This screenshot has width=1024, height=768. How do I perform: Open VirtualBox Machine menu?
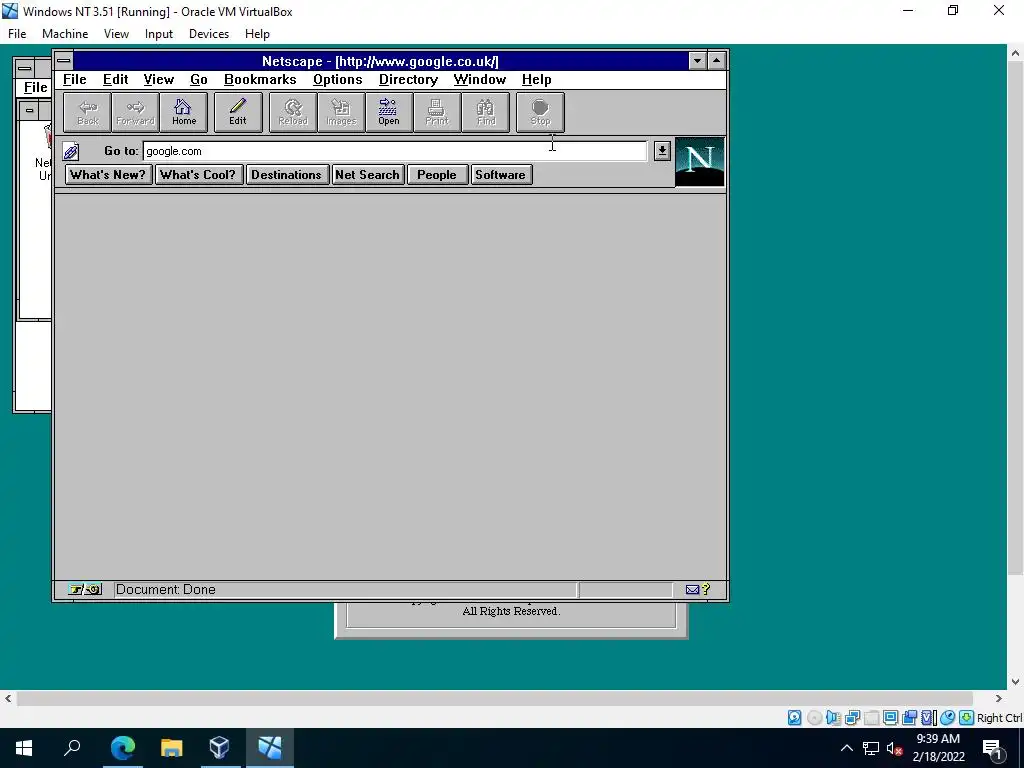(x=65, y=34)
